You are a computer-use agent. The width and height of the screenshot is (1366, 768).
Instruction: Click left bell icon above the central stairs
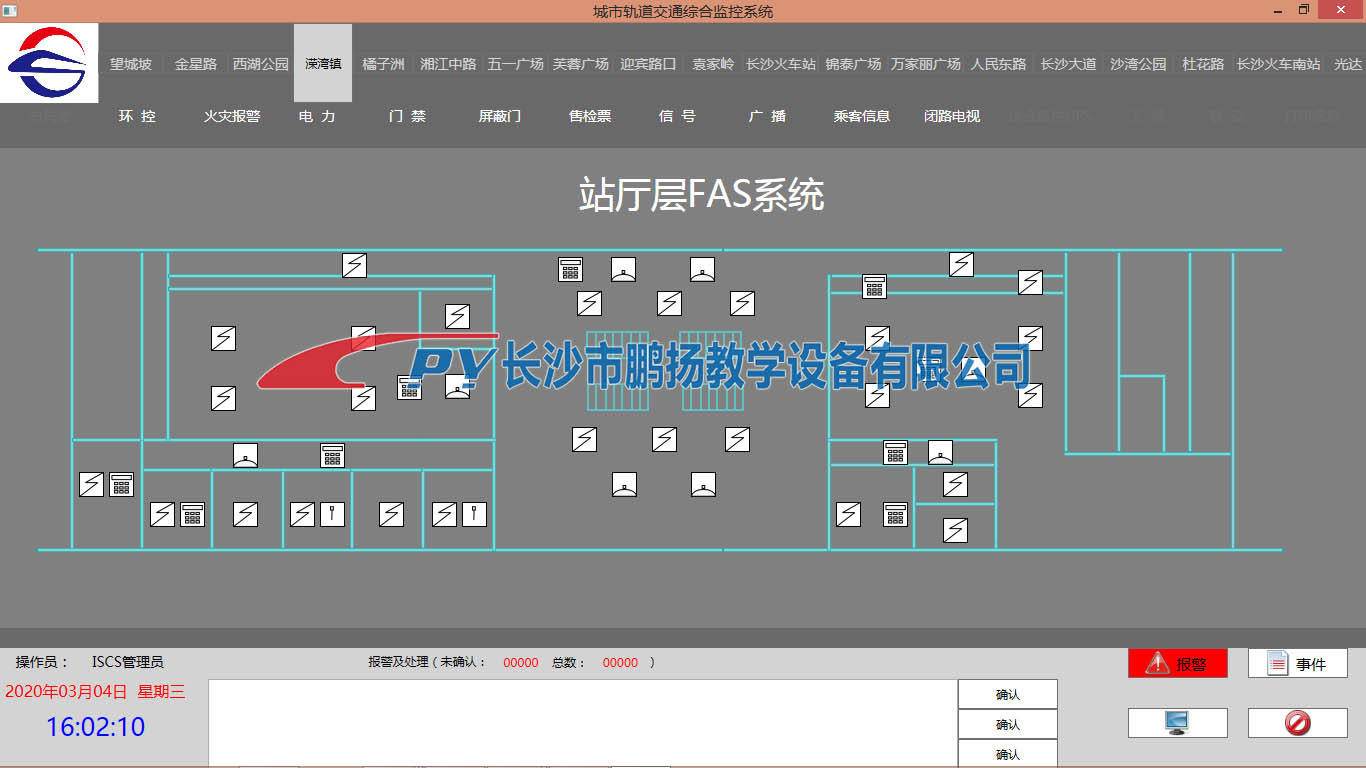[x=624, y=269]
